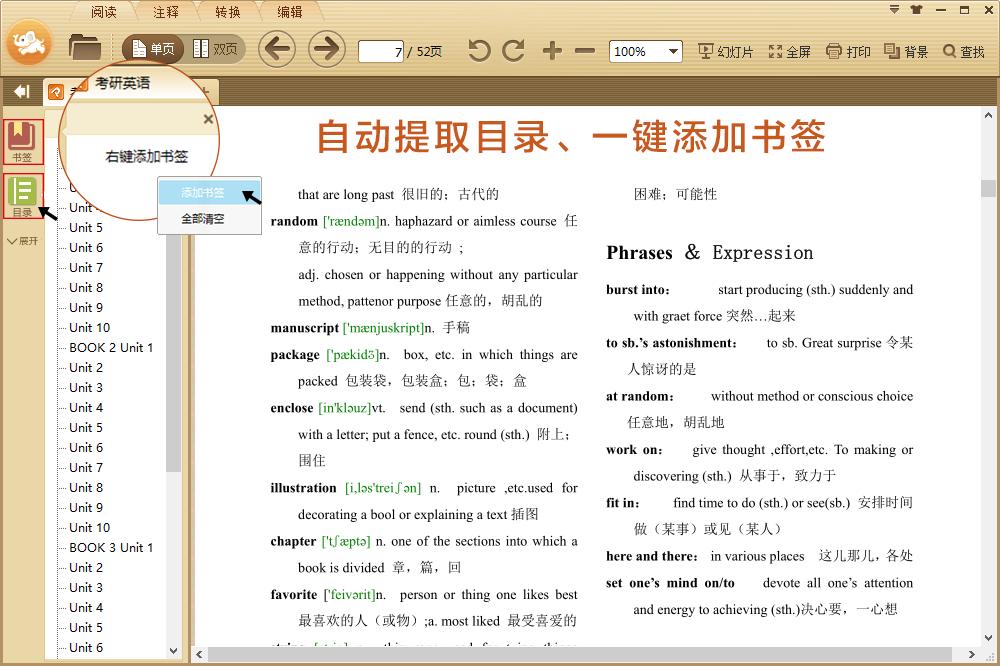Click the document tab icon
Viewport: 1000px width, 666px height.
pyautogui.click(x=56, y=92)
